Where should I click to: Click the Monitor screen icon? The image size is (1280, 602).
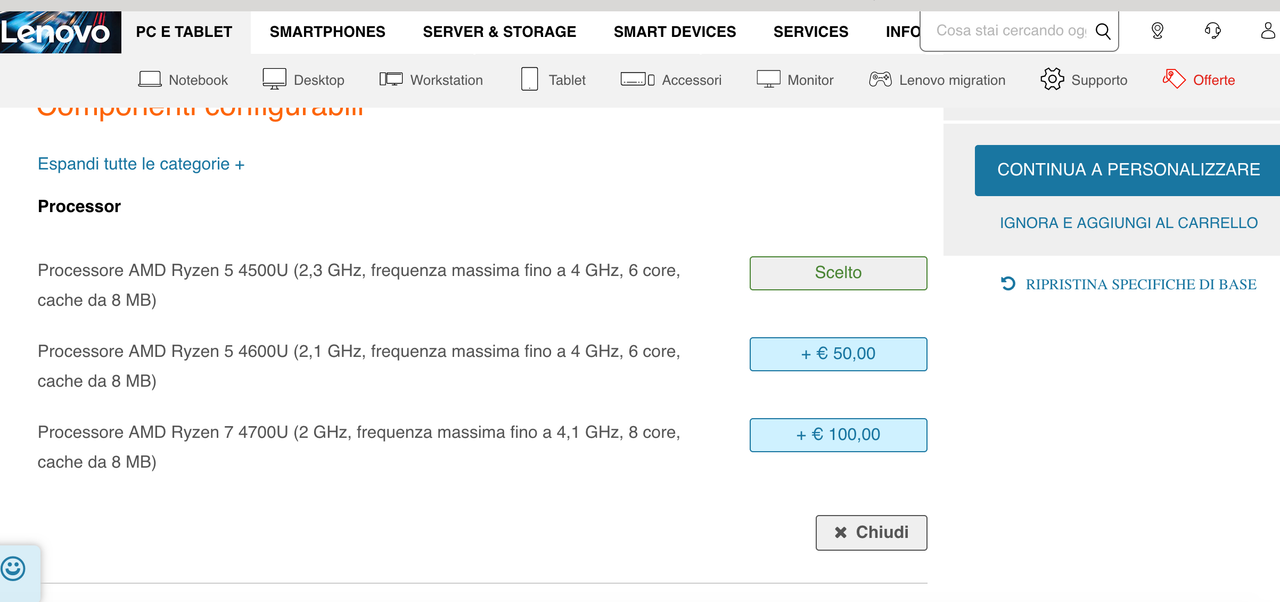[x=768, y=79]
